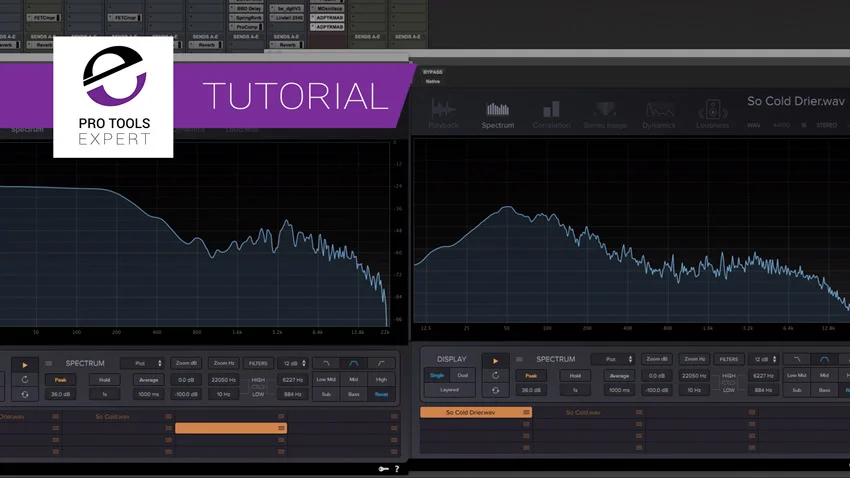Open the Correlation view in right window

pos(551,114)
